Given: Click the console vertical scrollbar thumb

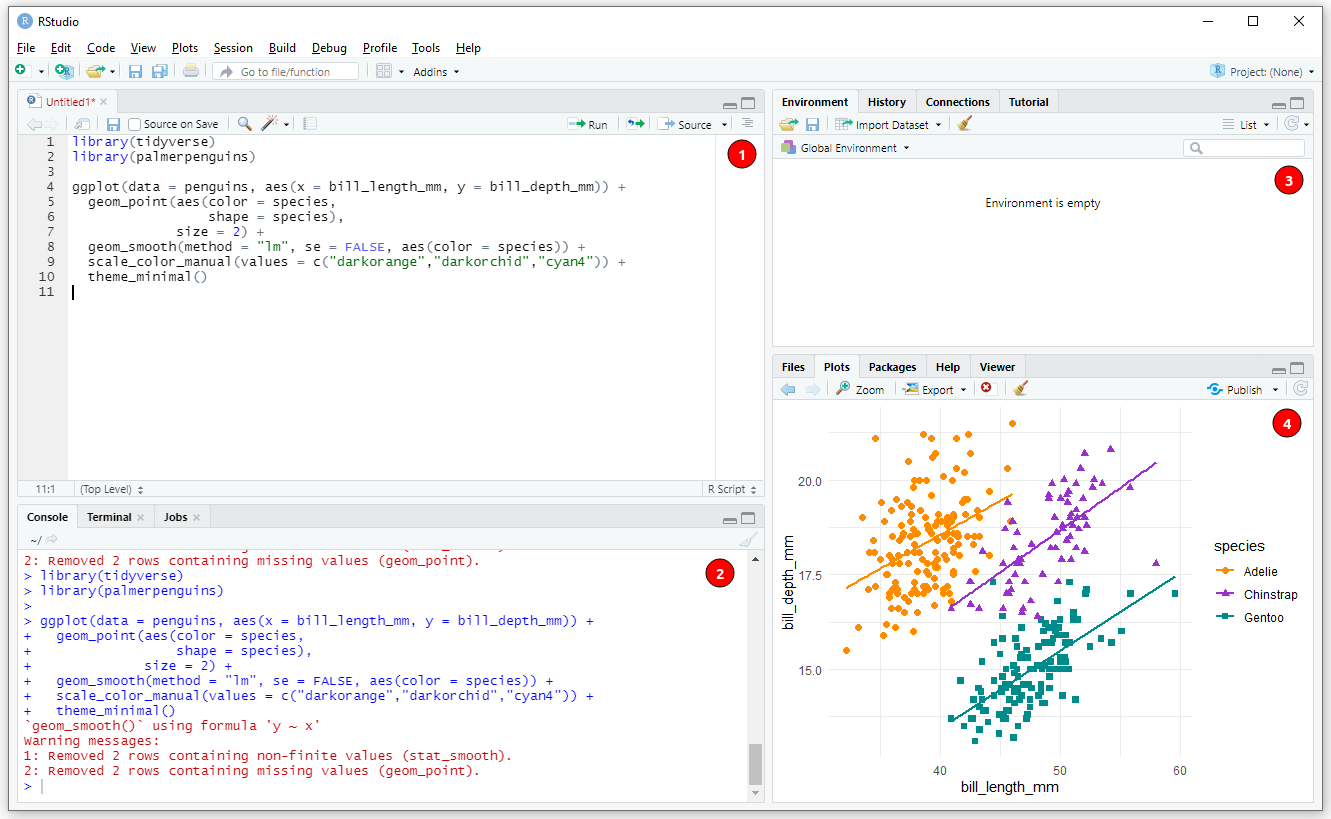Looking at the screenshot, I should (755, 764).
